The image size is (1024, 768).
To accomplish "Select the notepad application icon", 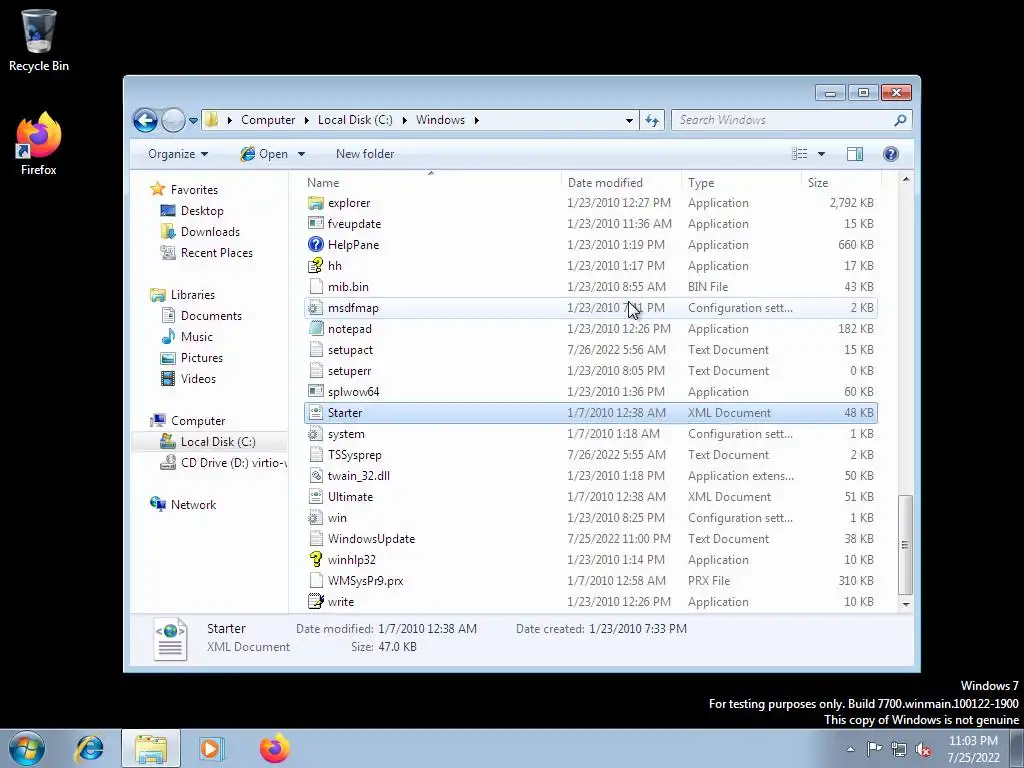I will point(315,328).
